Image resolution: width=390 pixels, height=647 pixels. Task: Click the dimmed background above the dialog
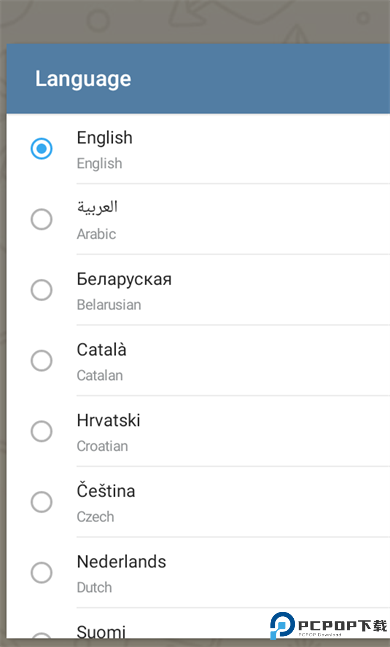195,21
